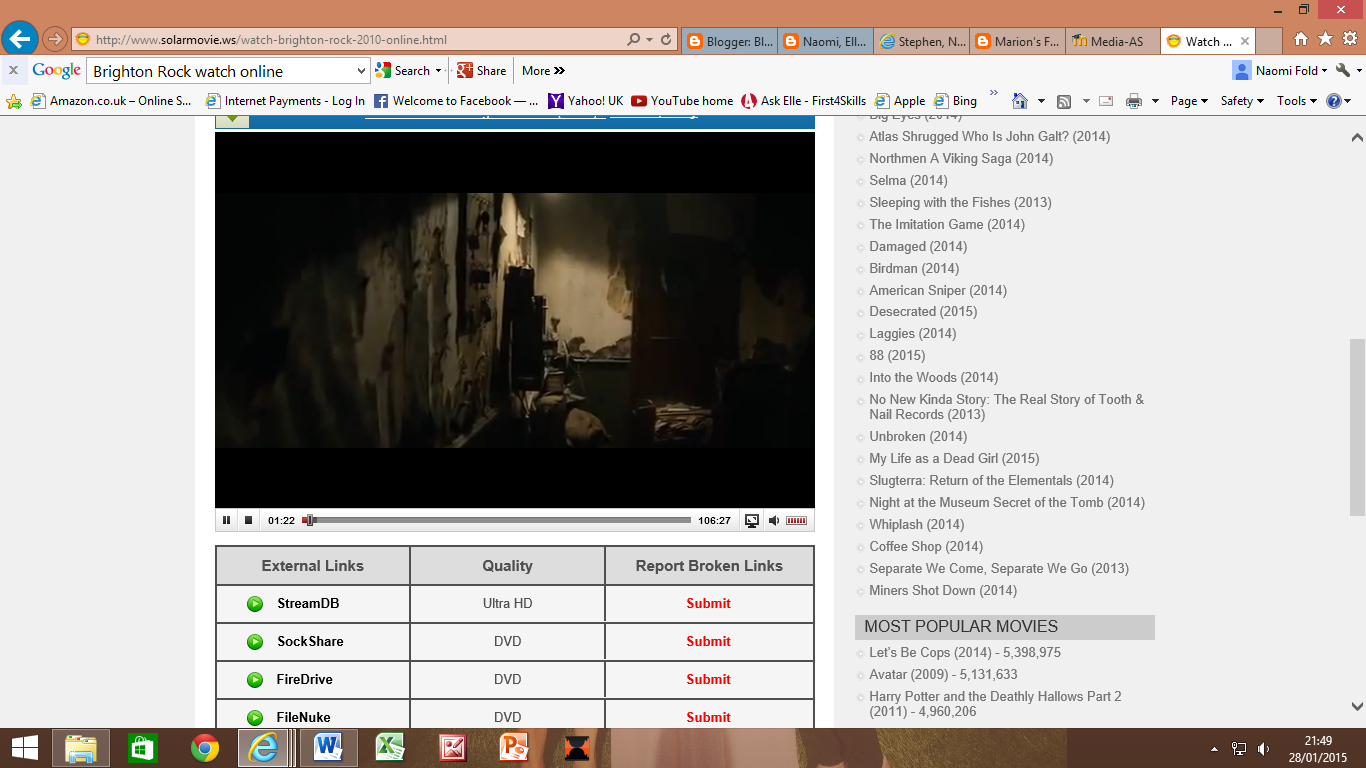Report broken StreamDB link via Submit
This screenshot has height=768, width=1366.
coord(708,603)
